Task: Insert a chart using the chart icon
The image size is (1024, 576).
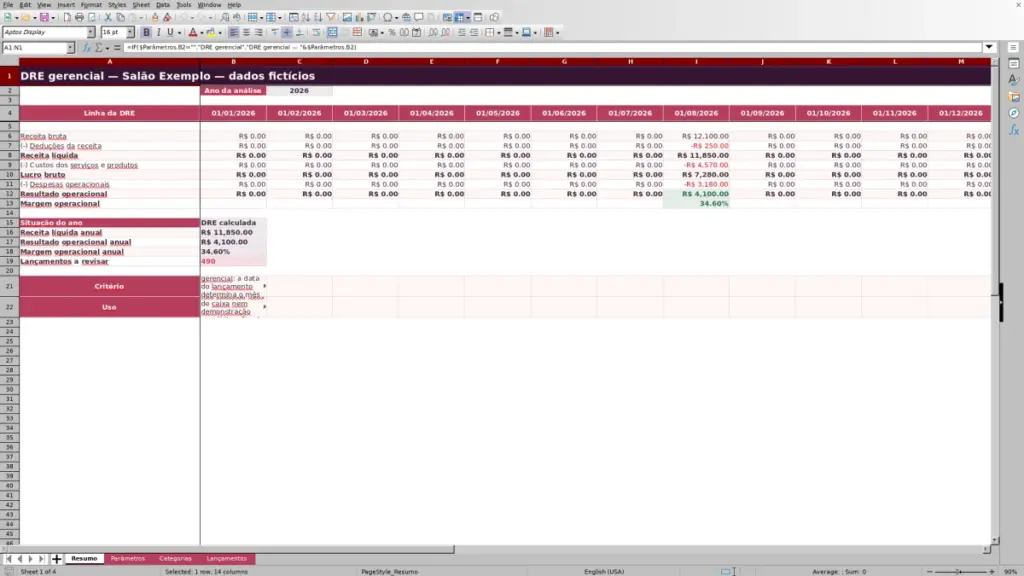Action: coord(359,18)
